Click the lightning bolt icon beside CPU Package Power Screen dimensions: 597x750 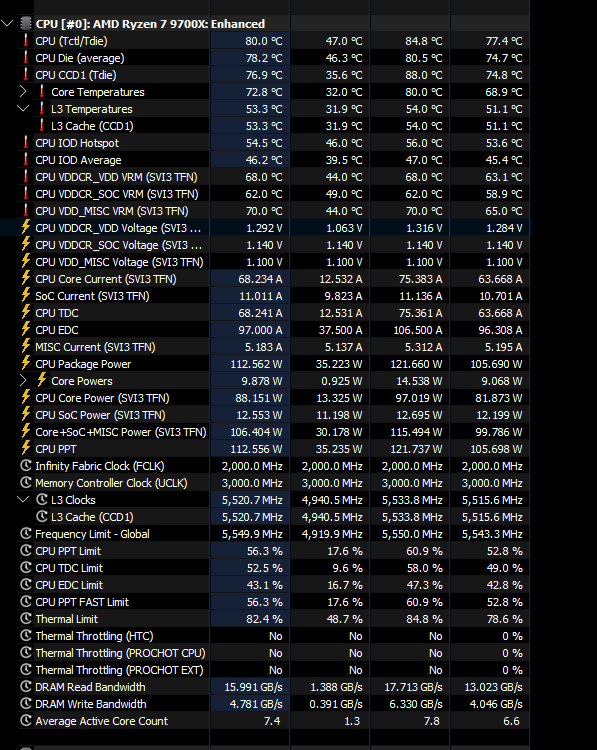point(26,363)
